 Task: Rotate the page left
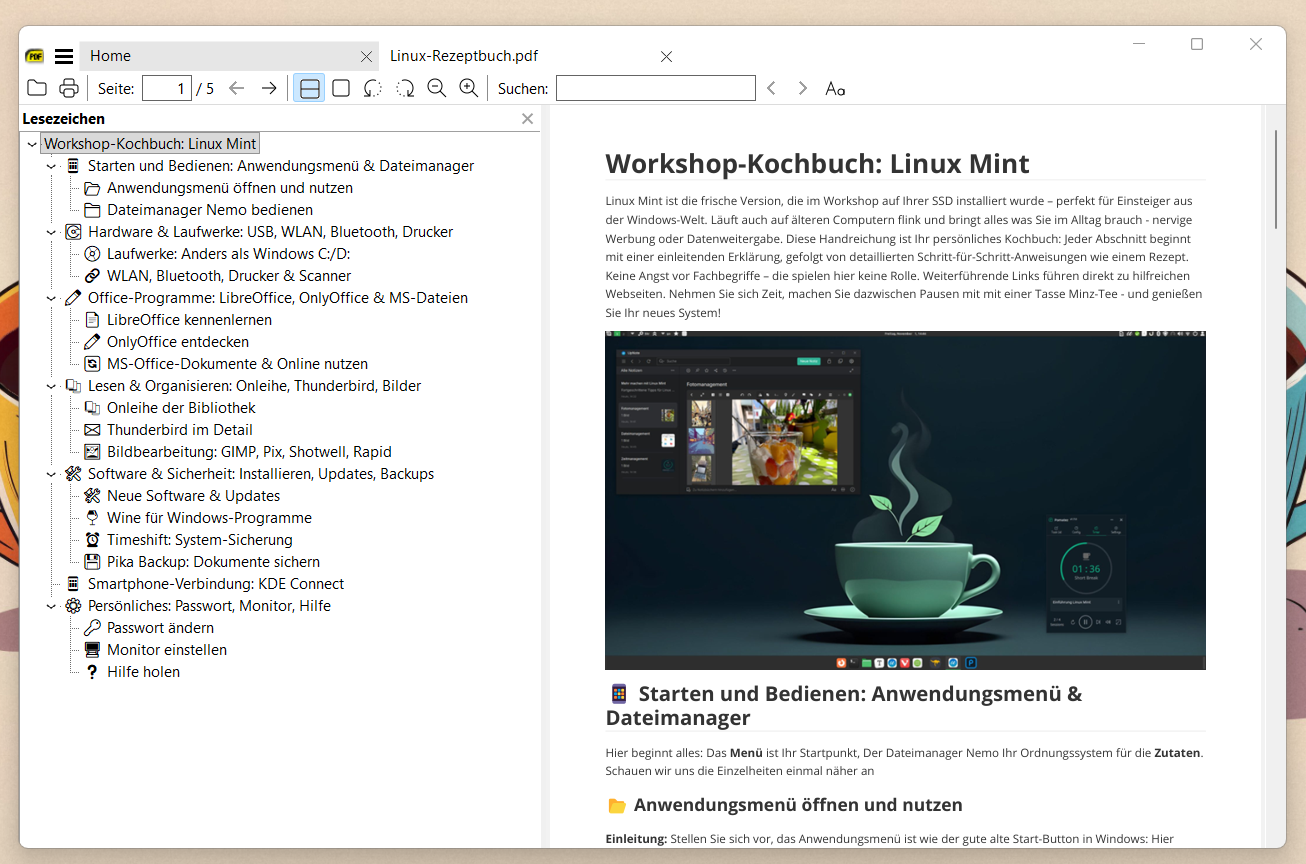tap(372, 88)
